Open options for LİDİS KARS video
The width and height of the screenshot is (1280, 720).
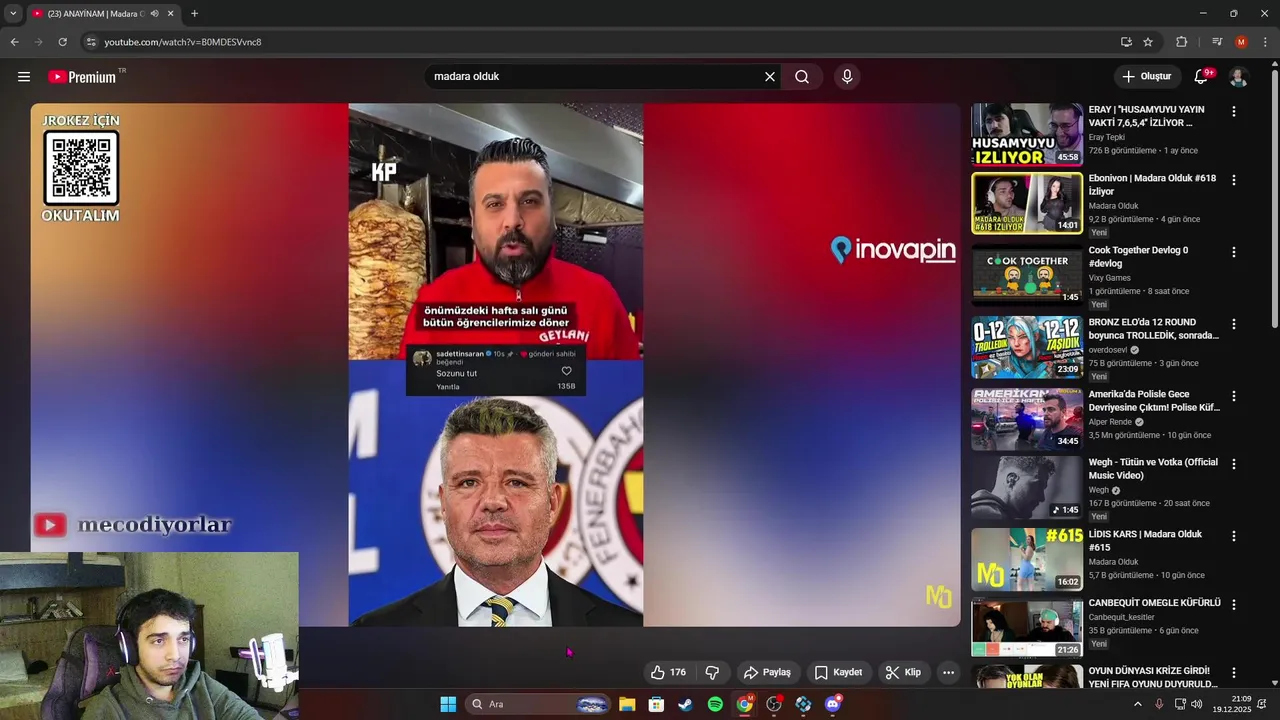1233,536
